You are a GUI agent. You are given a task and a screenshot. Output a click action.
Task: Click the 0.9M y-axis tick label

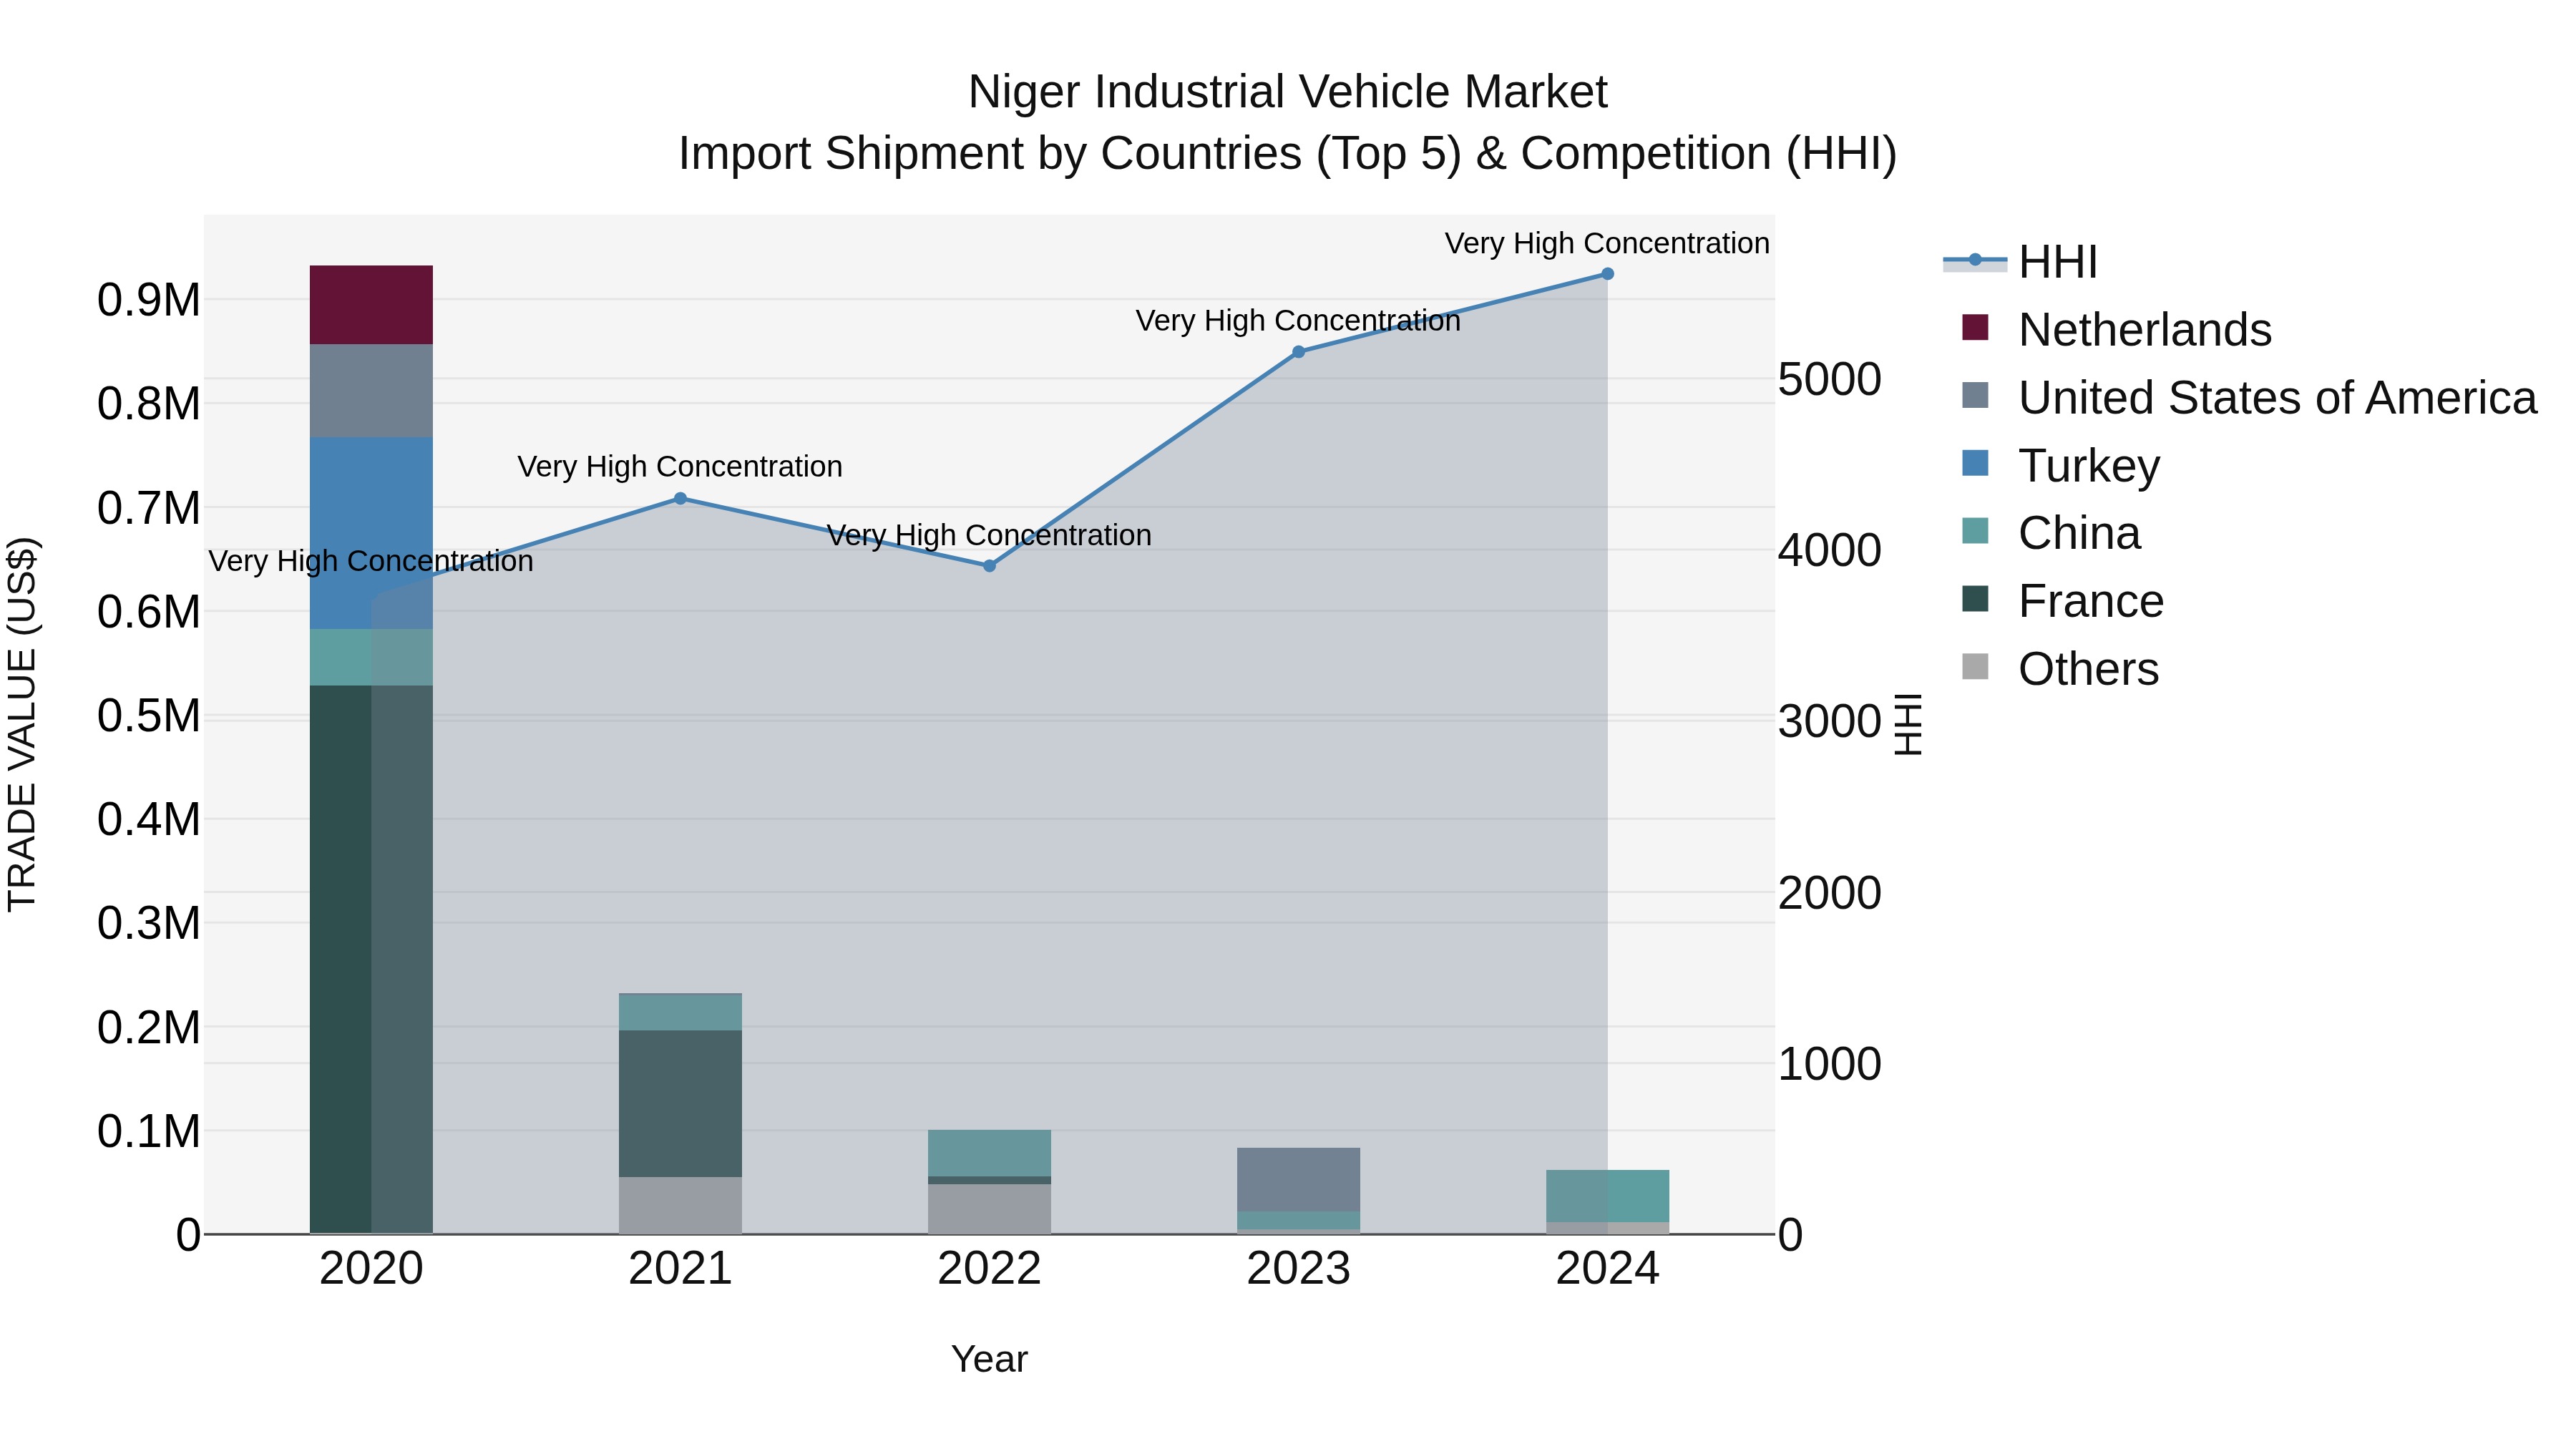click(x=149, y=300)
